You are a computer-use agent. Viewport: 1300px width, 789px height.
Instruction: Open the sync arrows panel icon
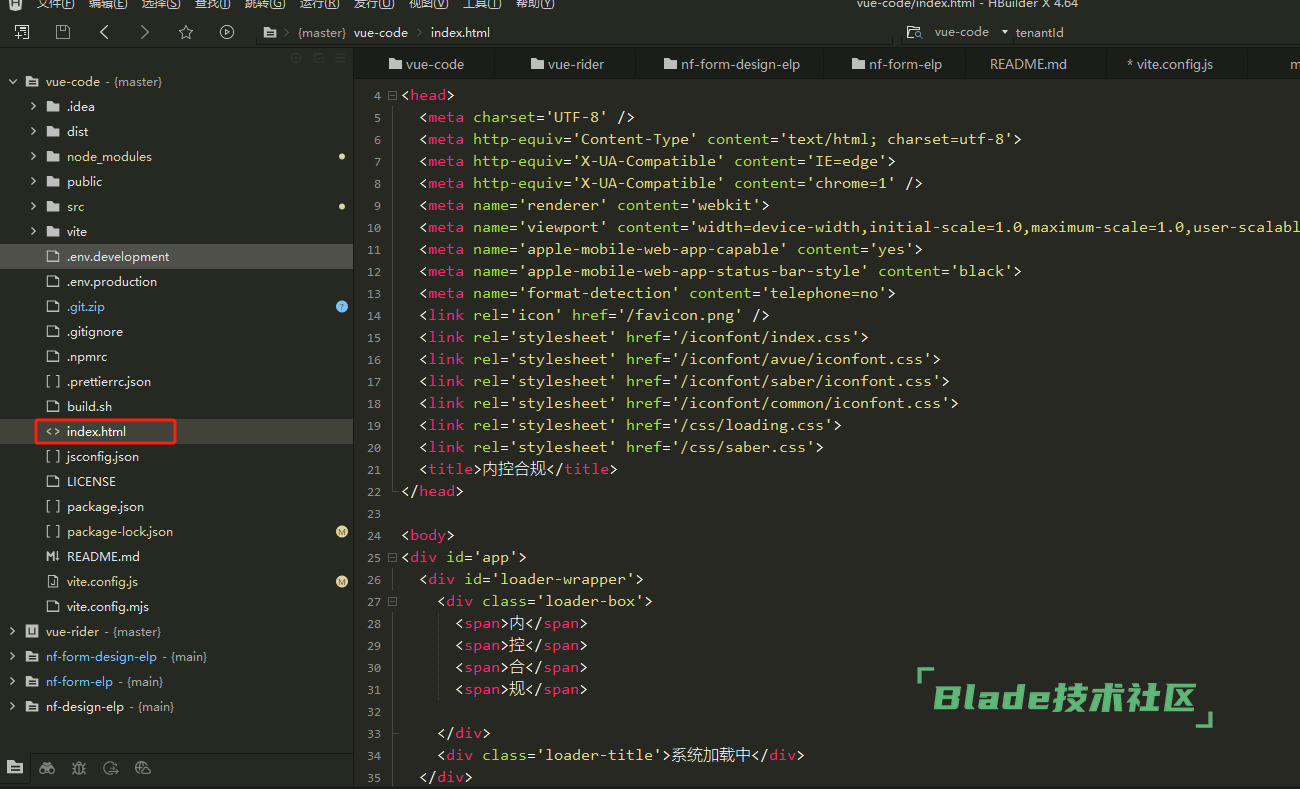point(111,768)
